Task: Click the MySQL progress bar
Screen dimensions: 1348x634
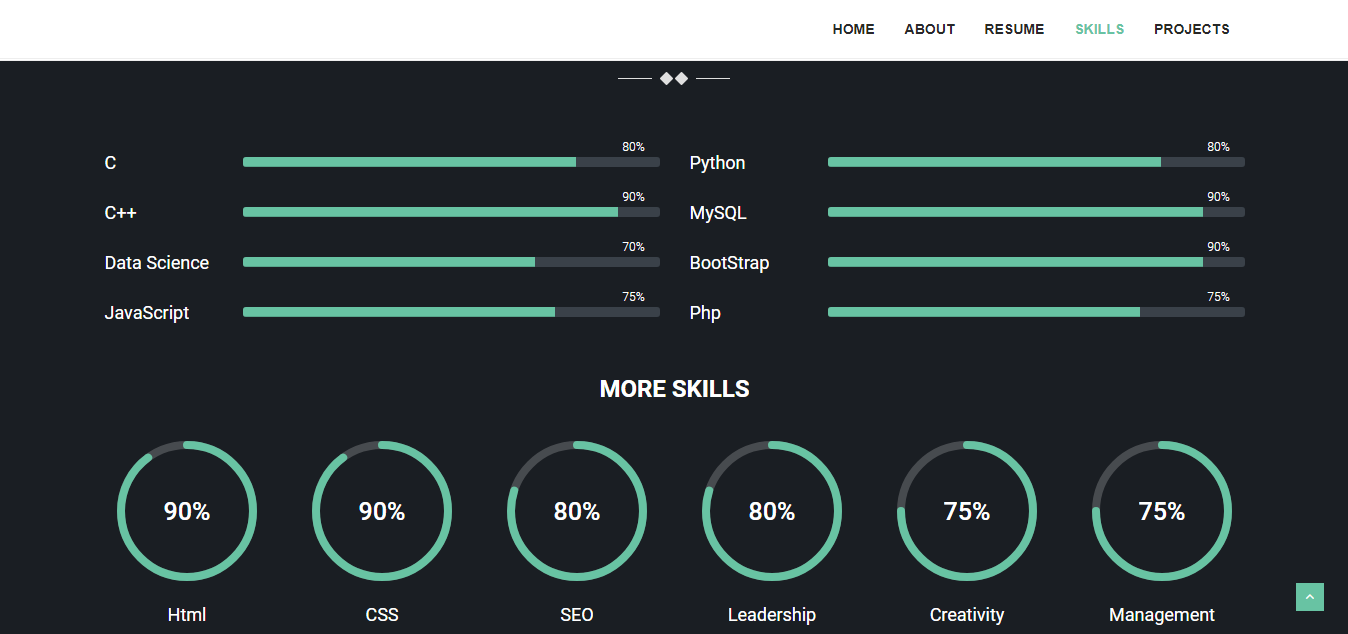Action: [x=1036, y=212]
